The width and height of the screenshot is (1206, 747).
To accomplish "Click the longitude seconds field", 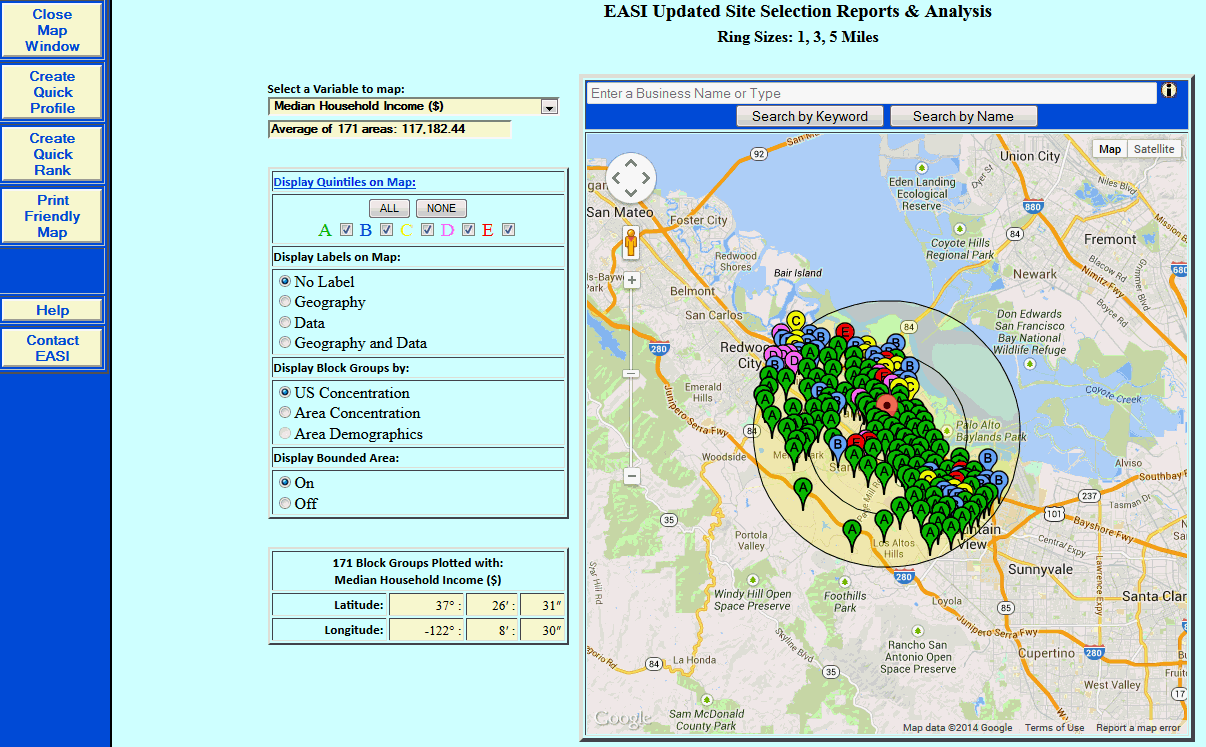I will [542, 630].
